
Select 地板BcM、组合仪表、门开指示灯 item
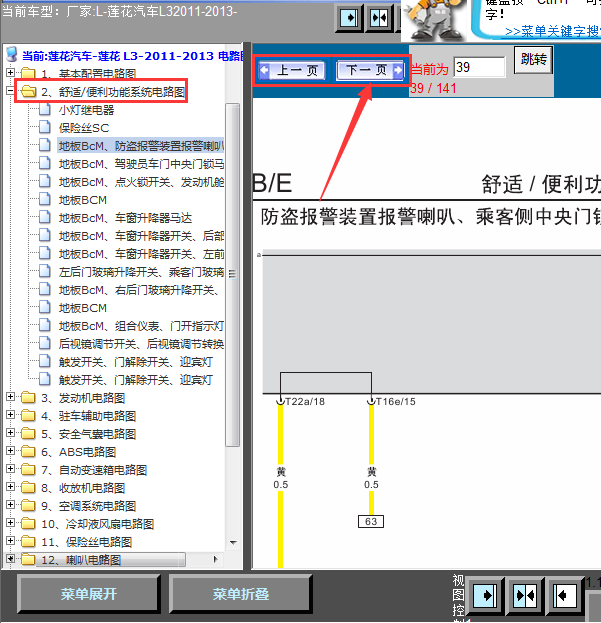(141, 326)
